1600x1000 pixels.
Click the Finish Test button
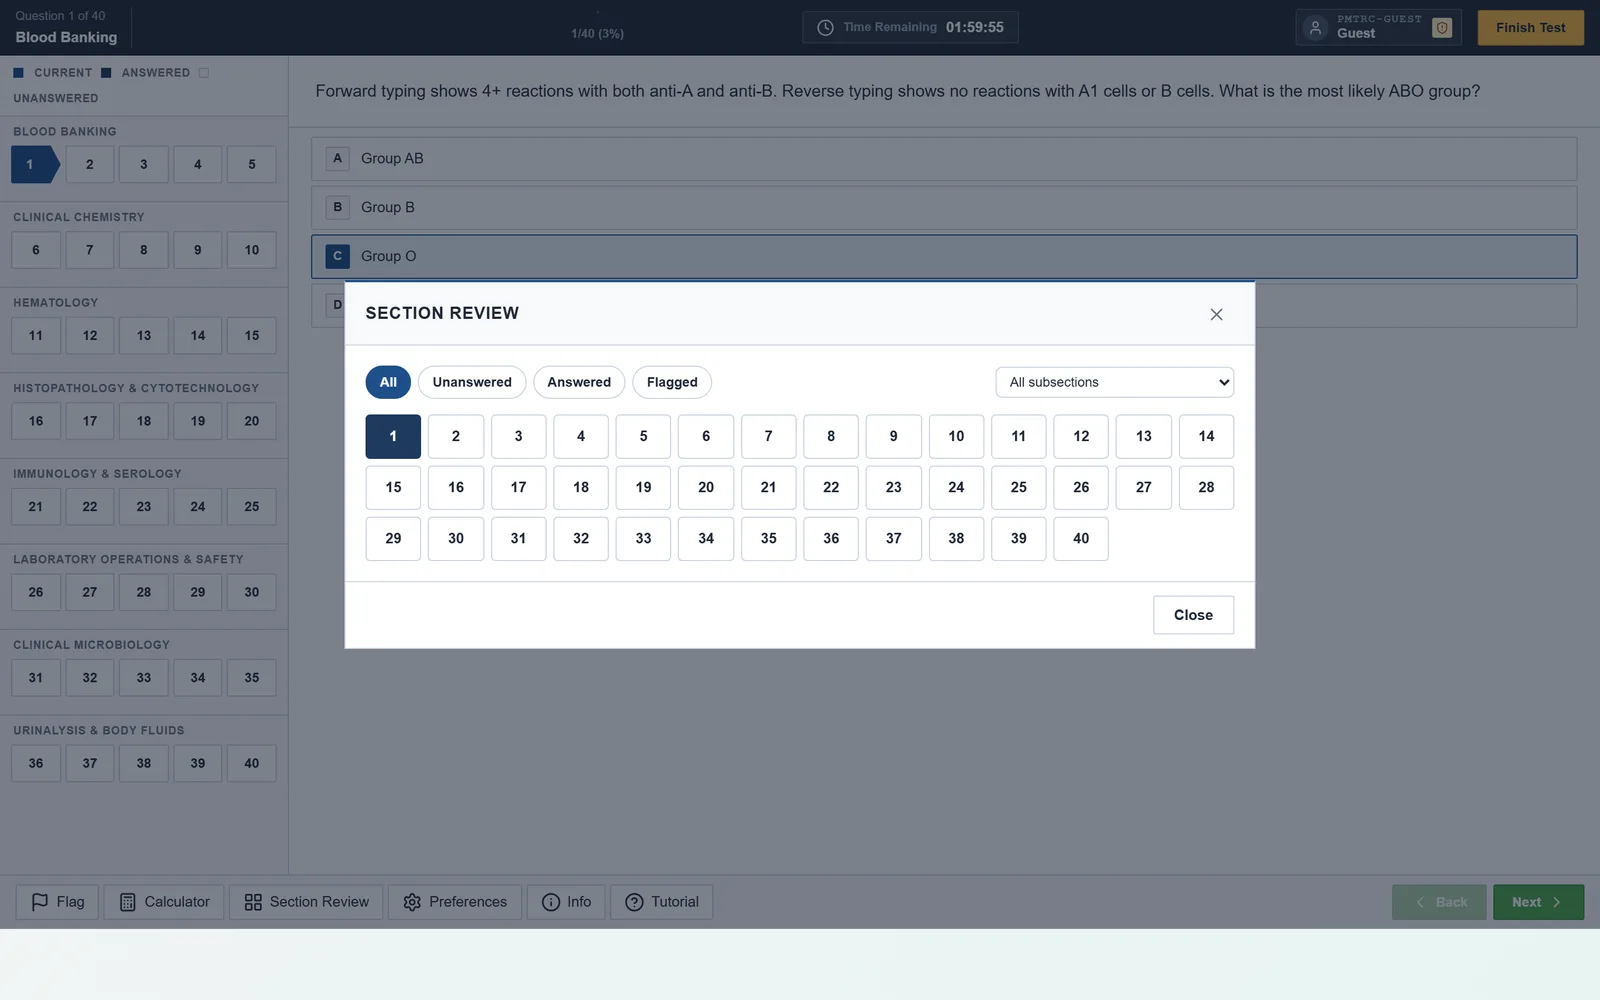click(1530, 28)
